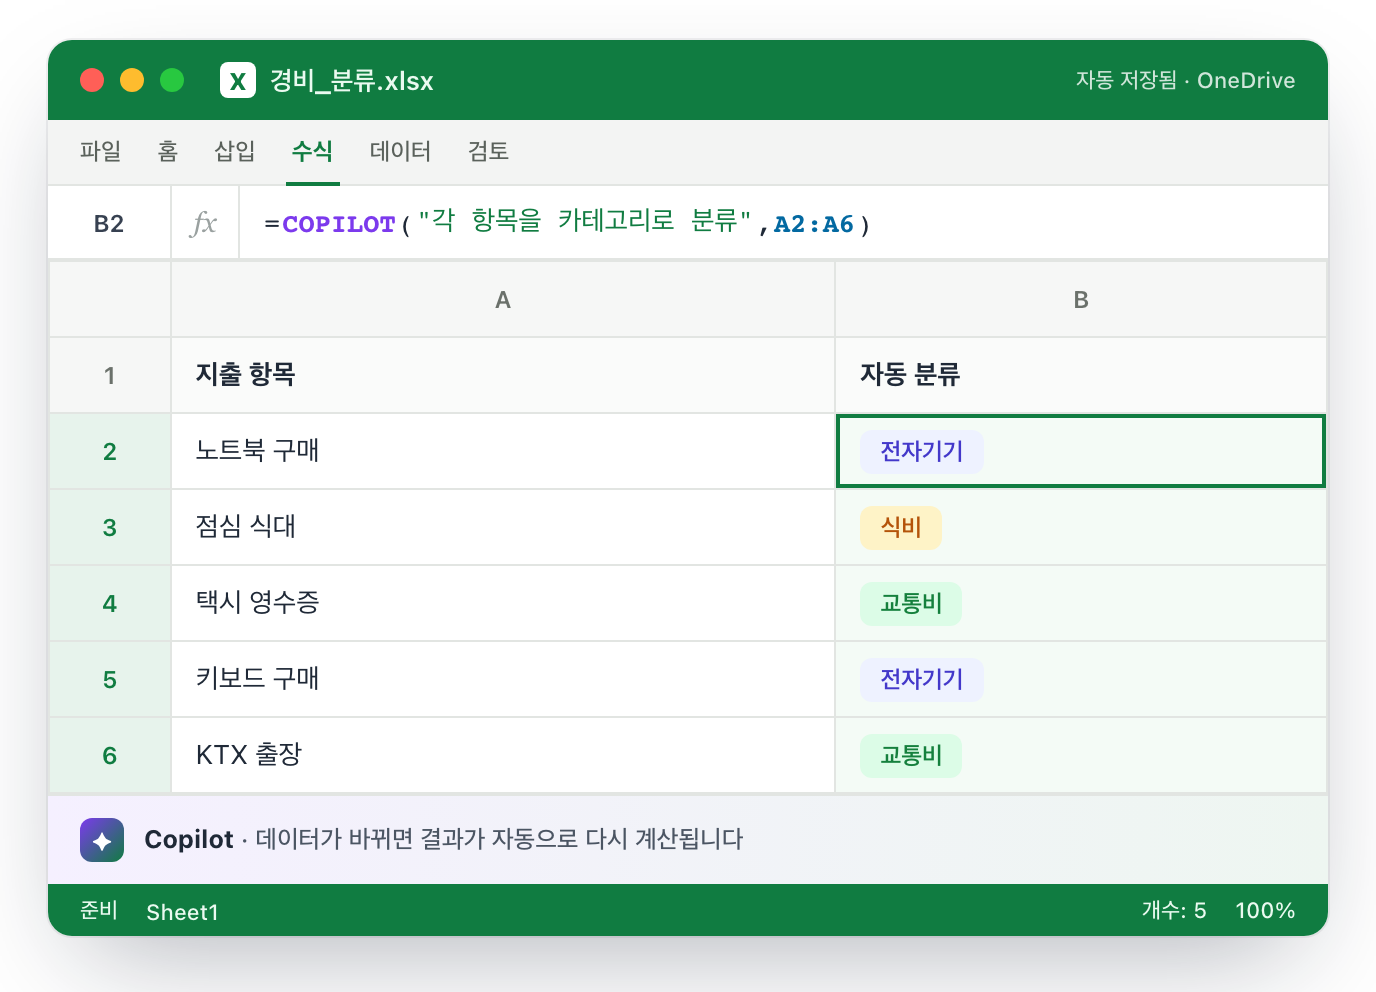Select the 택시 영수증 cell

(503, 603)
